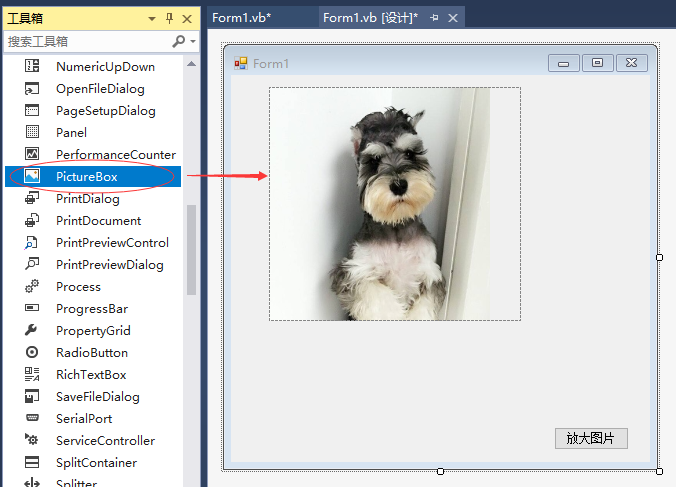Click the Form1 minimize button
The image size is (676, 487).
[x=563, y=63]
